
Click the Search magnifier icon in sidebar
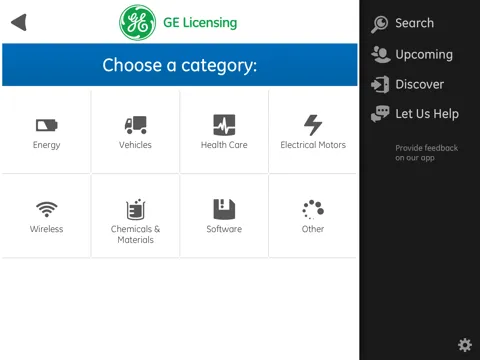379,24
